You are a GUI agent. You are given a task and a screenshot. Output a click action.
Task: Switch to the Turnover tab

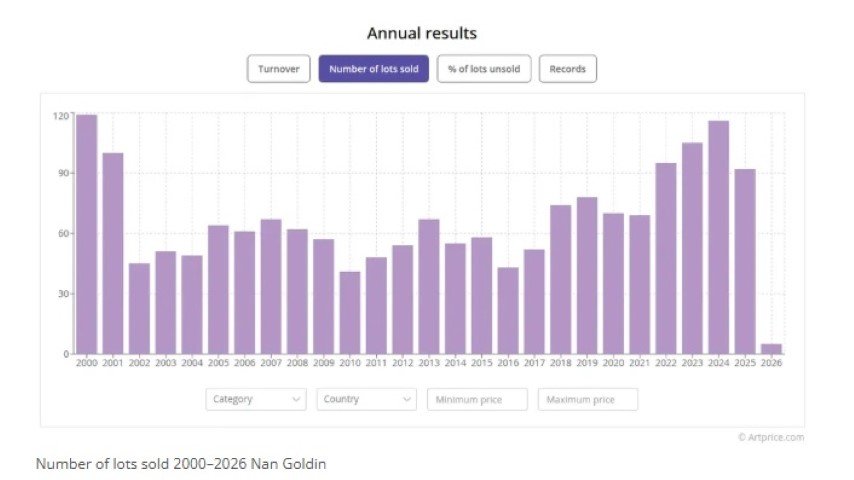pos(279,69)
